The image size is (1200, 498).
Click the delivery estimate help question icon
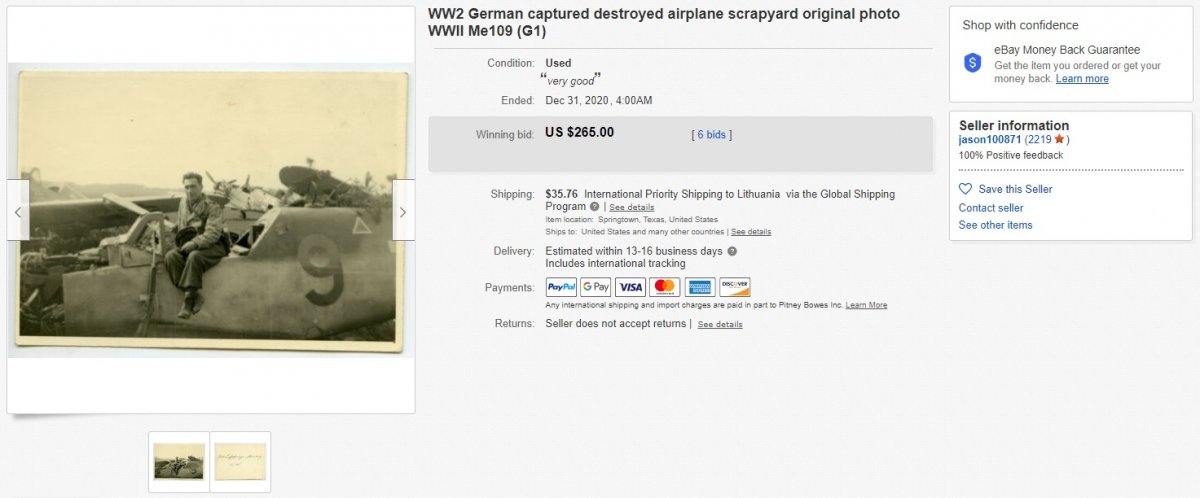(732, 251)
